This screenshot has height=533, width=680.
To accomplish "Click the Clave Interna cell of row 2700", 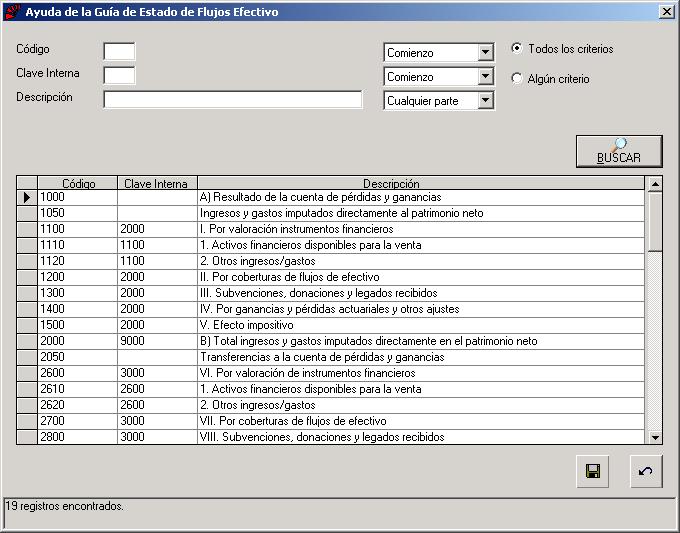I will [x=157, y=422].
